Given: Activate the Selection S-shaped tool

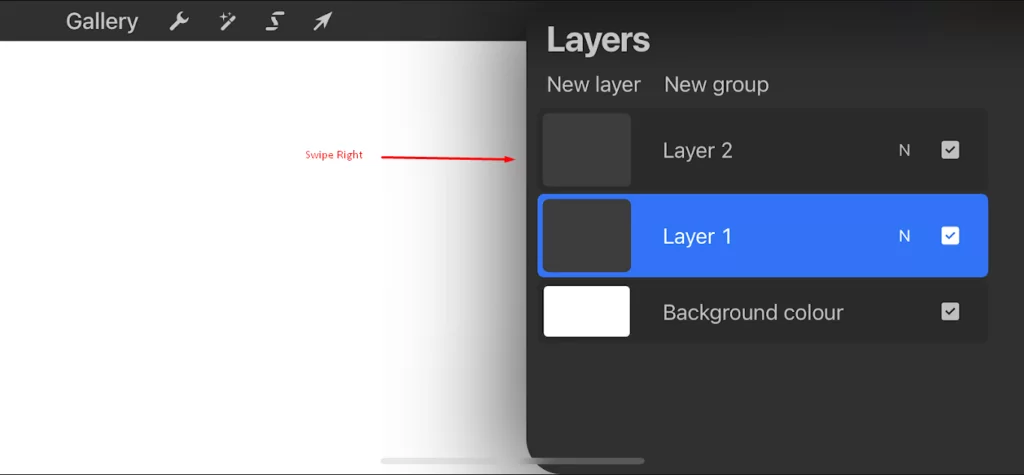Looking at the screenshot, I should (274, 22).
